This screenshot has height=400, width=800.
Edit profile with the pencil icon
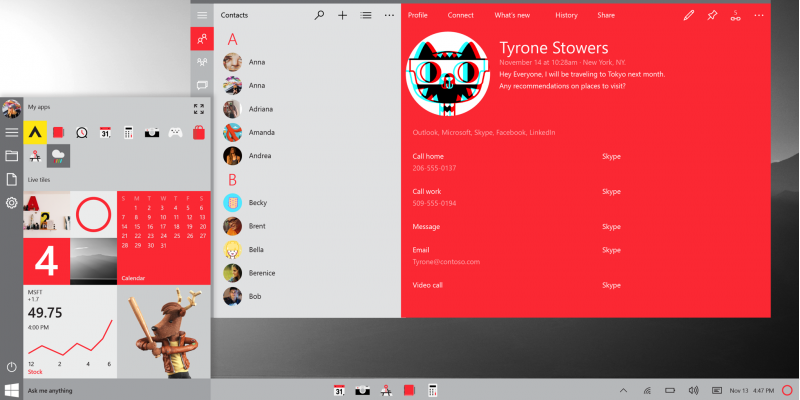(x=689, y=15)
